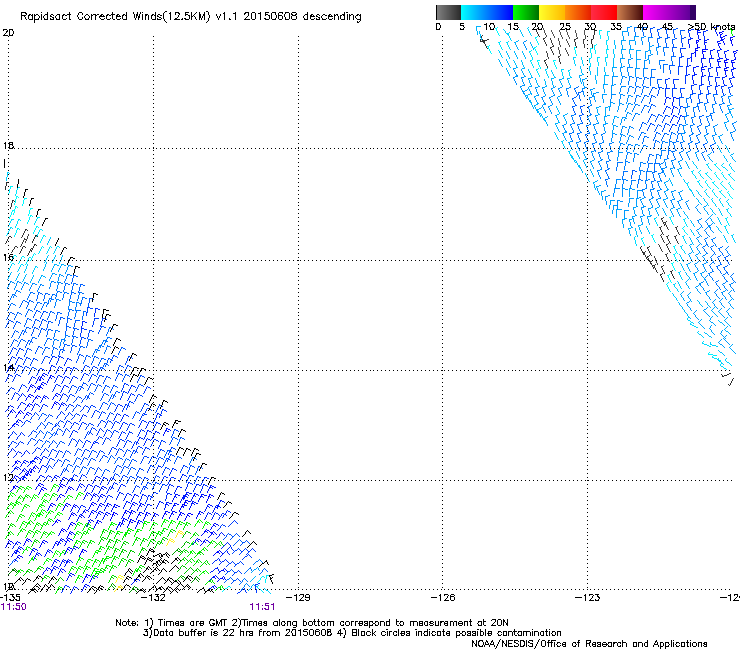
Task: Click the '0' label under the color bar
Action: point(438,26)
